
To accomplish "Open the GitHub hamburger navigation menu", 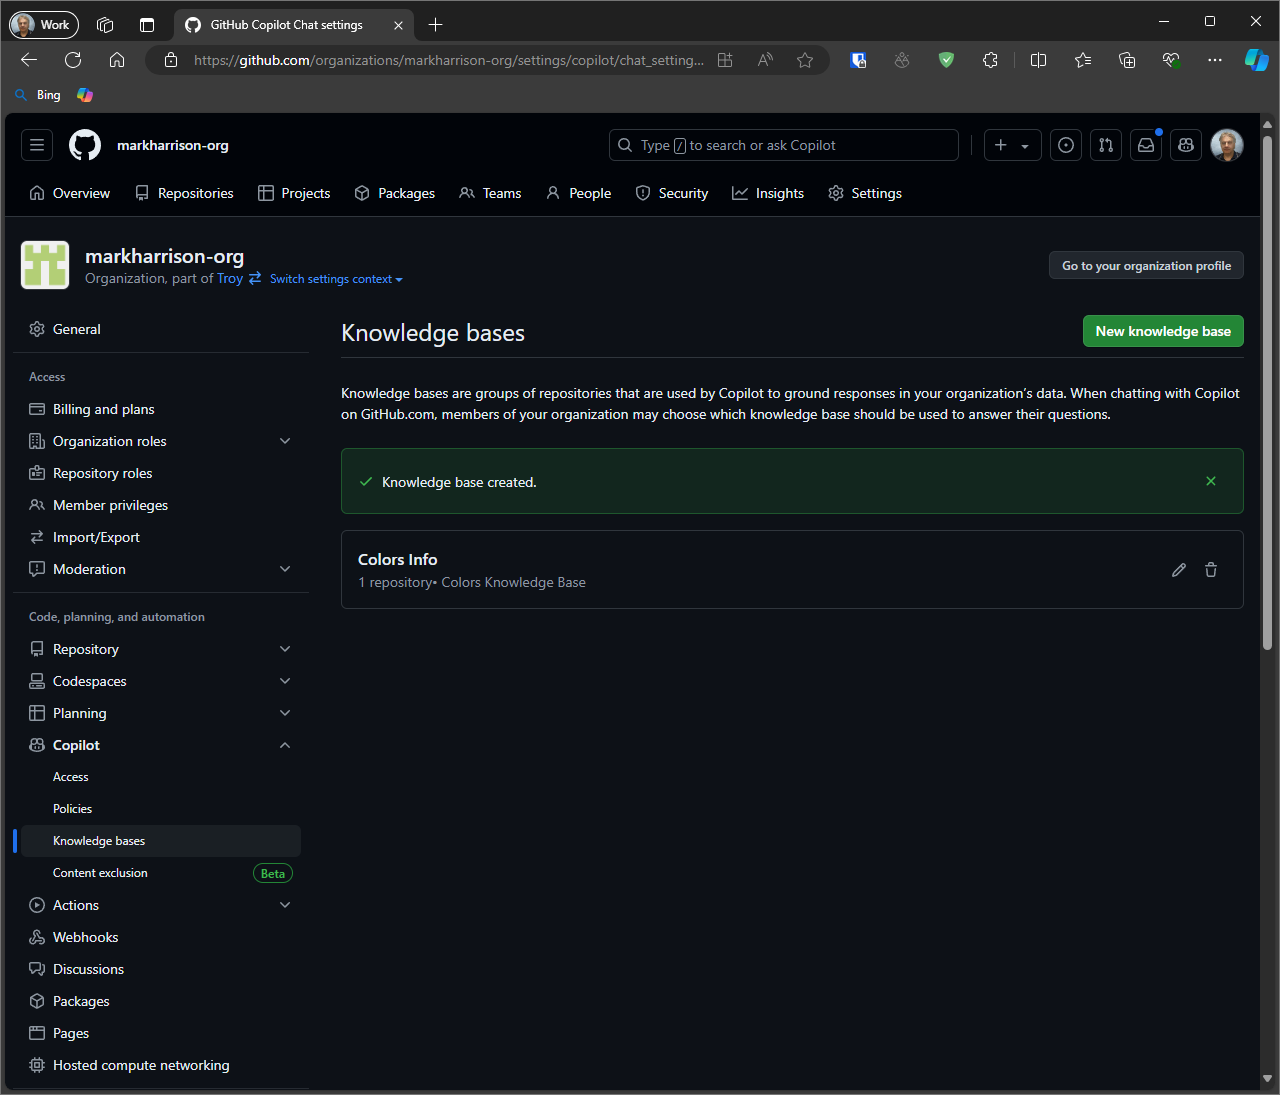I will [37, 145].
